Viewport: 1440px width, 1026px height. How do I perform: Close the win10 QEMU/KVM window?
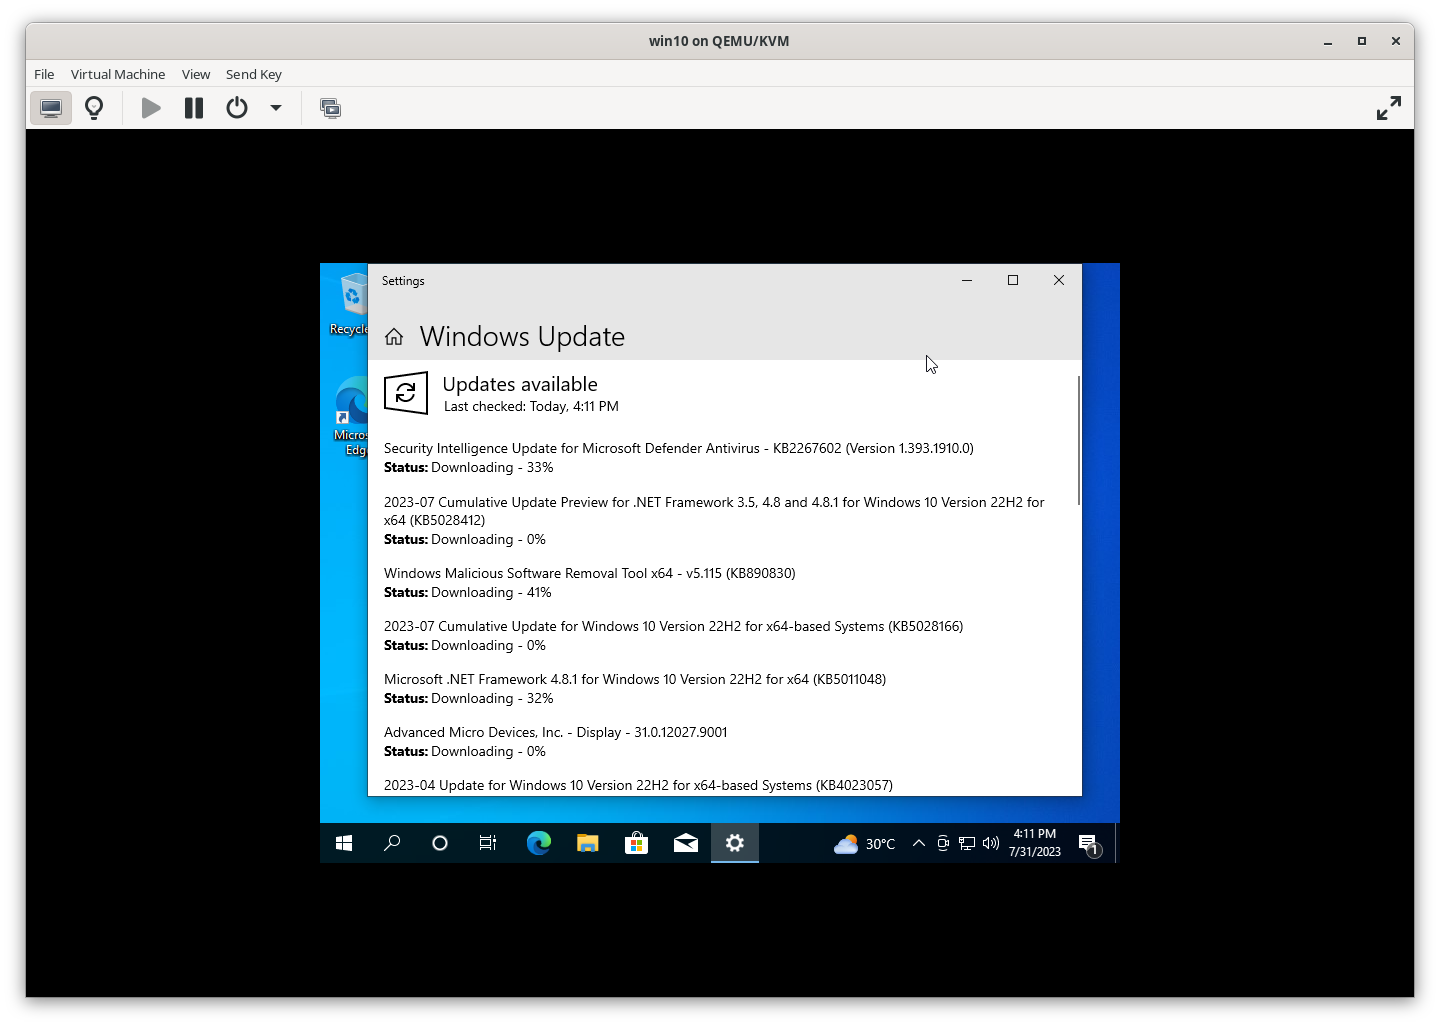pos(1396,41)
